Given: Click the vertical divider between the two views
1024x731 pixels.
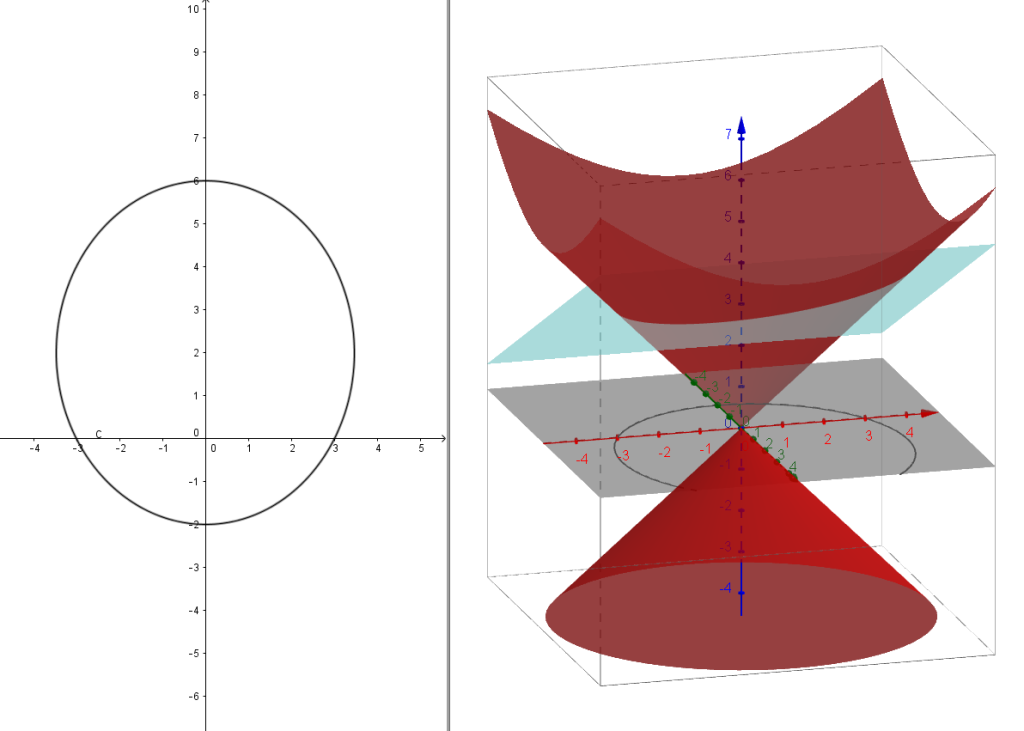Looking at the screenshot, I should coord(449,365).
